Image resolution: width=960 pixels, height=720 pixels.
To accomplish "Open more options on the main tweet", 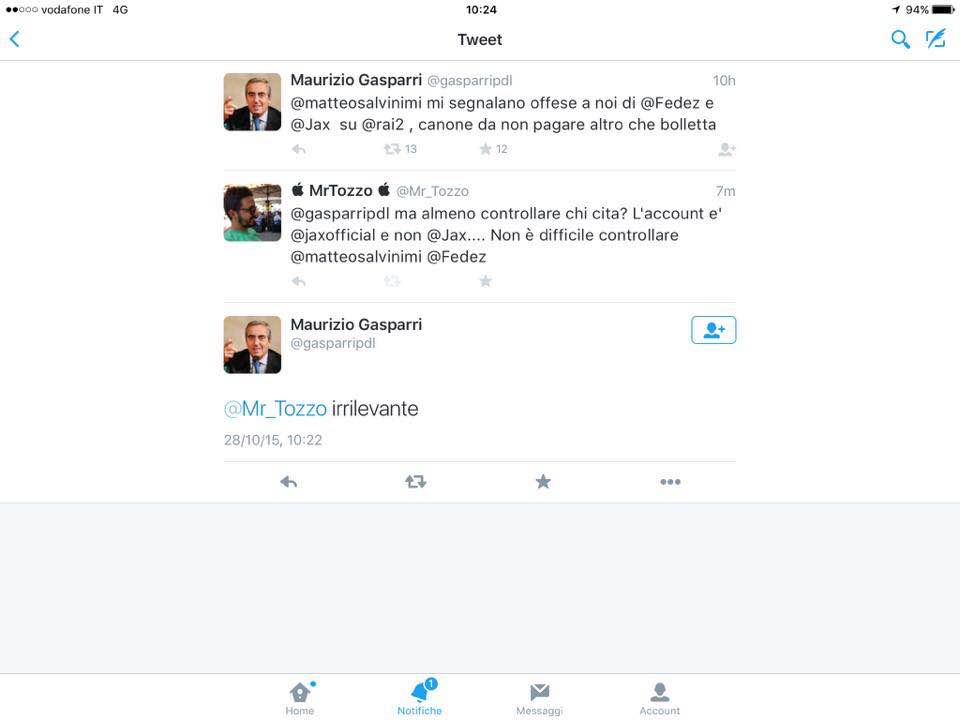I will (670, 482).
